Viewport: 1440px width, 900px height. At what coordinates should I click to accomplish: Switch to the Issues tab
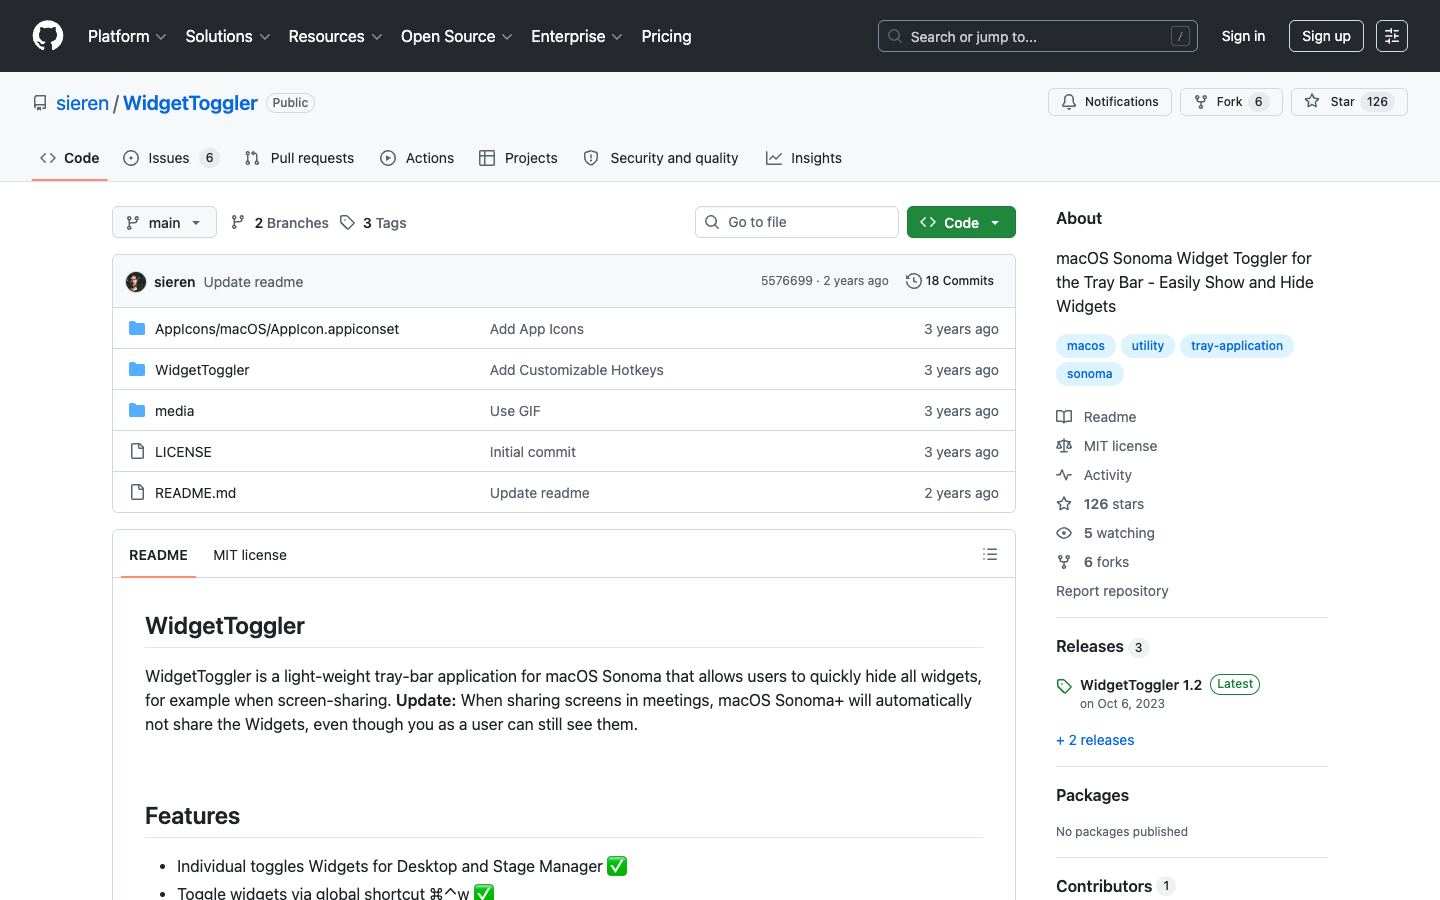(171, 158)
